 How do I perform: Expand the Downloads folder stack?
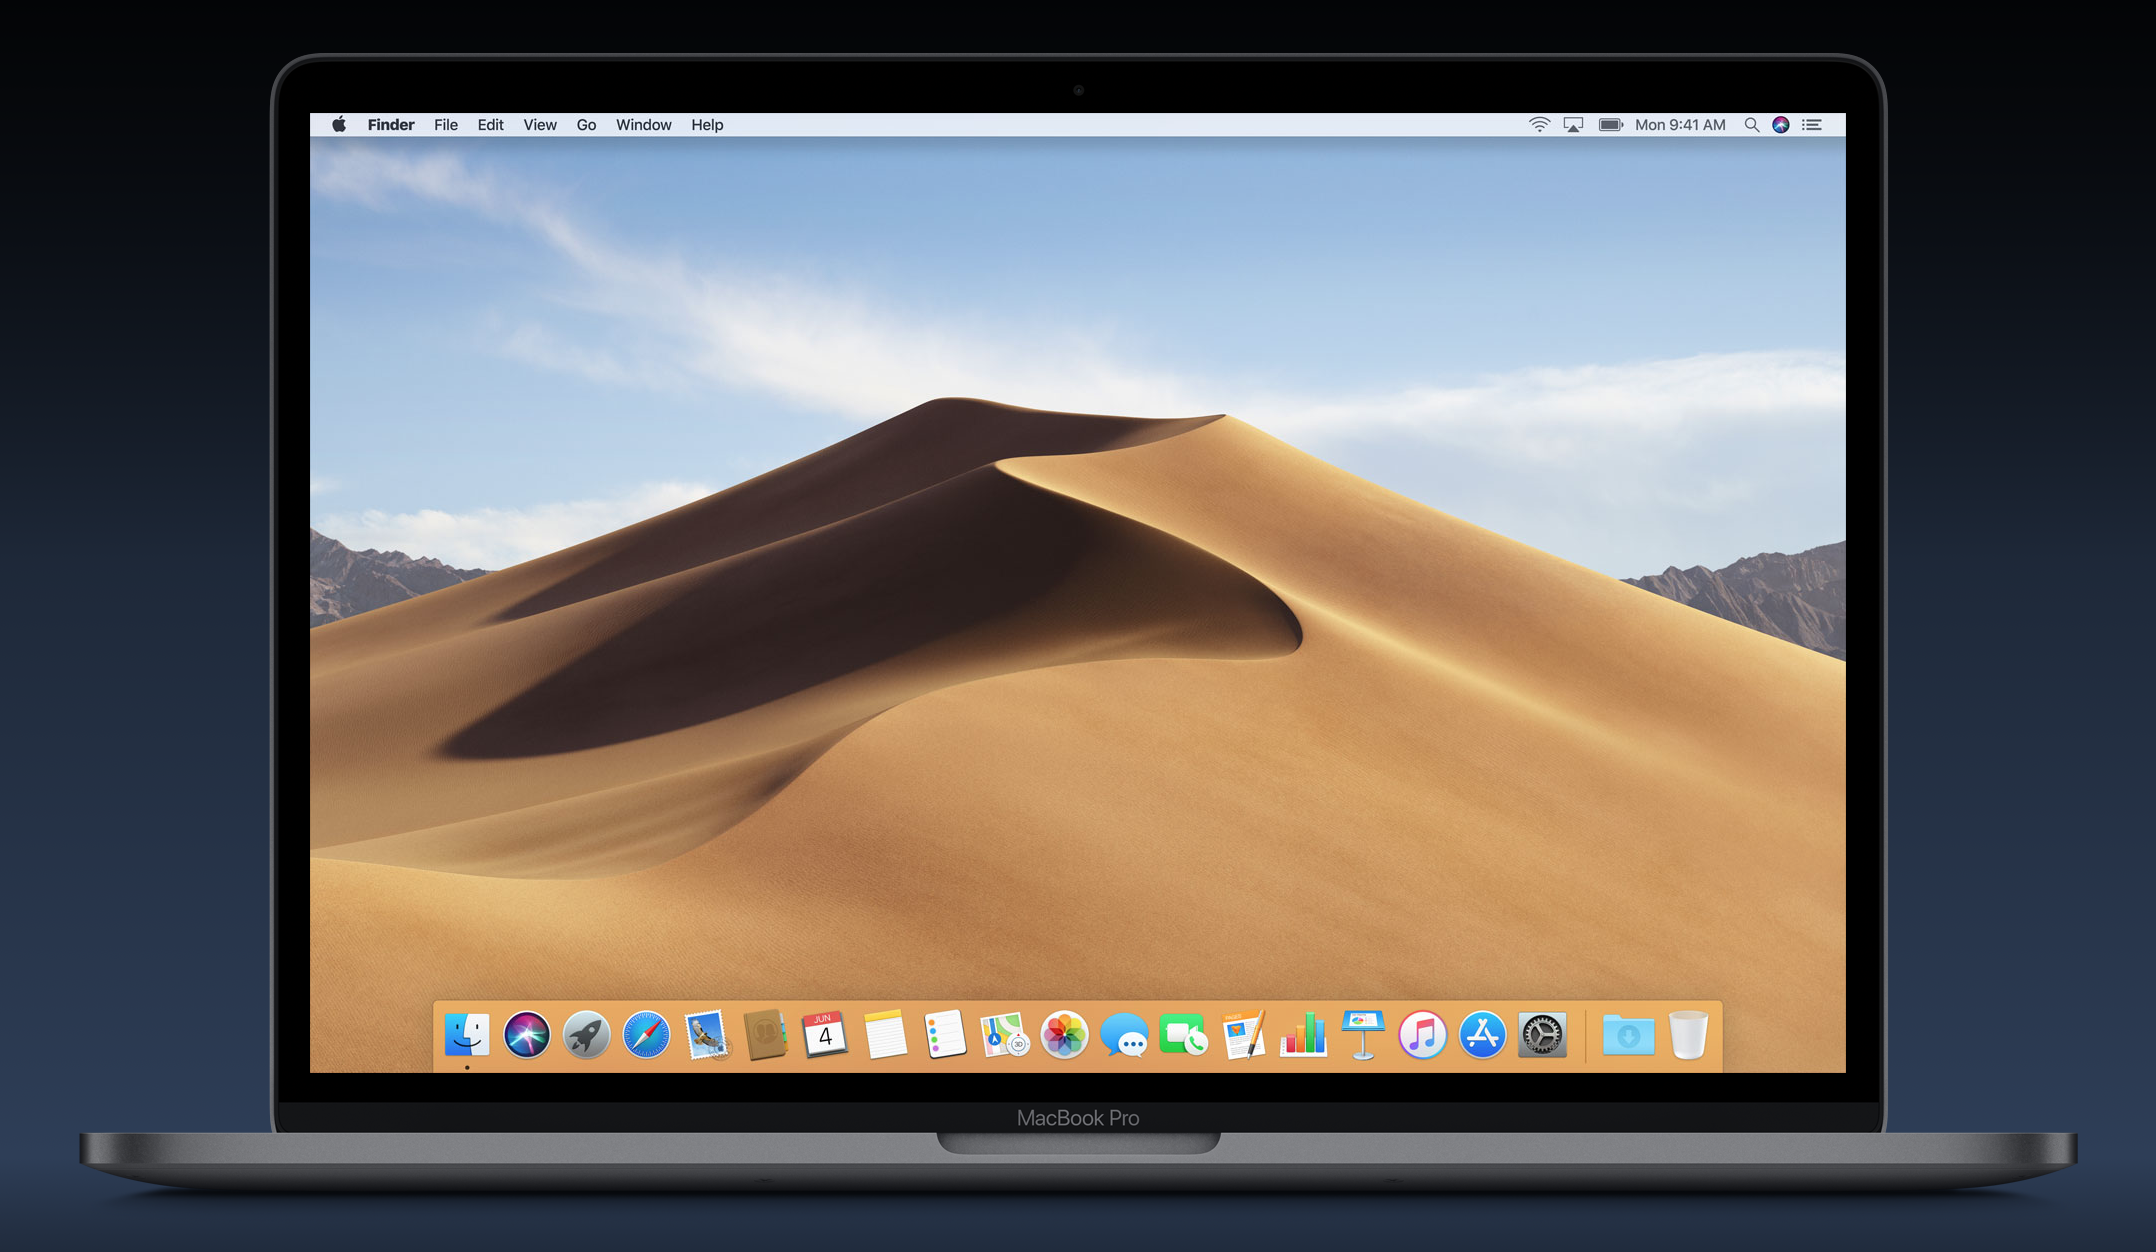click(1628, 1035)
